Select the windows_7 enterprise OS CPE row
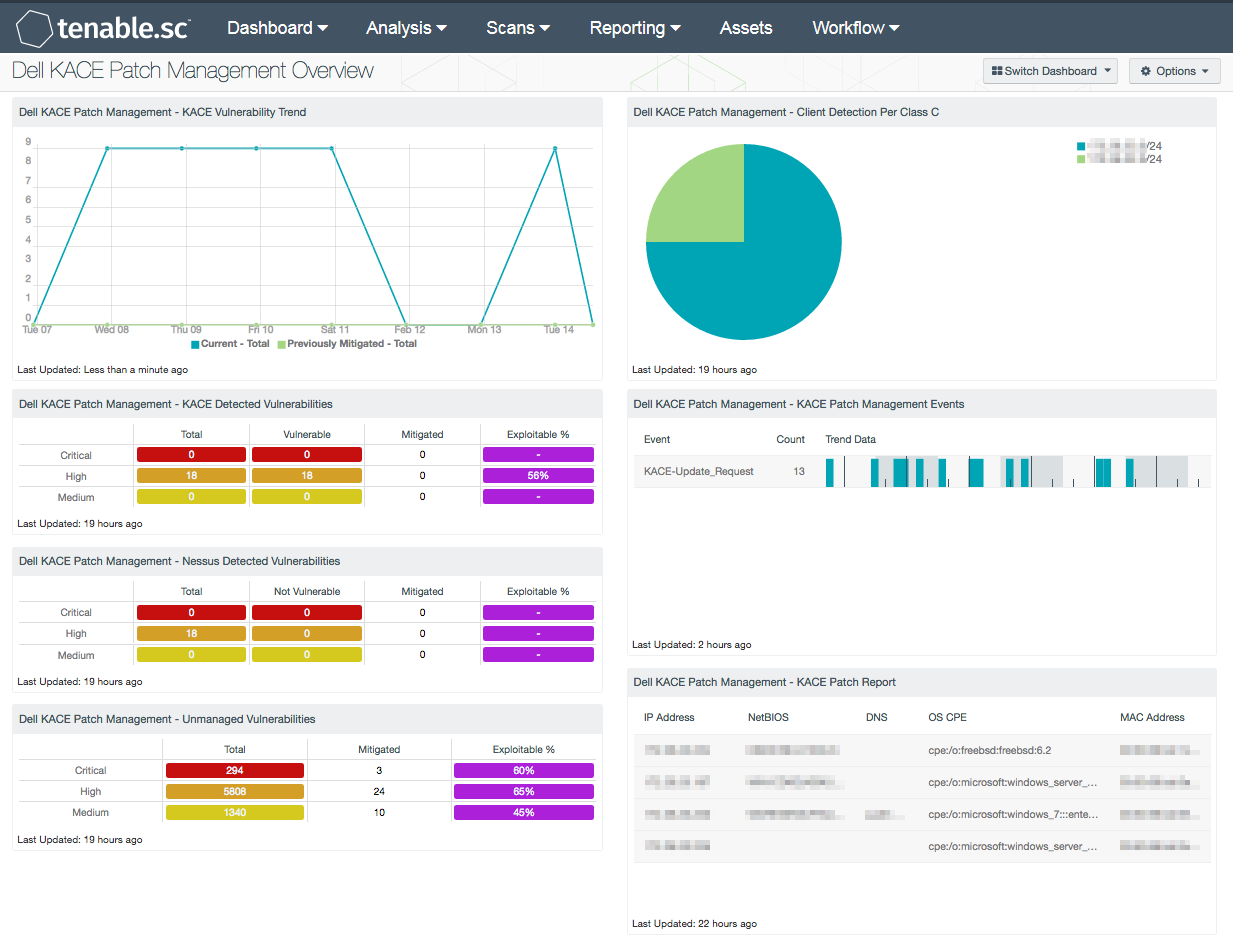Viewport: 1233px width, 949px height. click(x=922, y=815)
